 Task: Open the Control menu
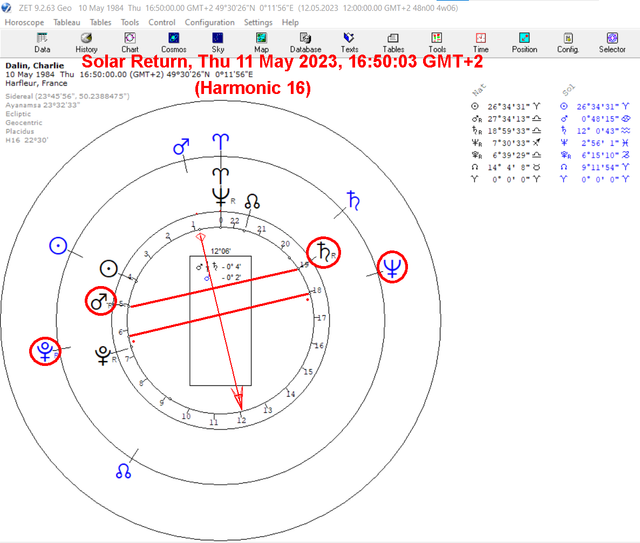click(x=162, y=22)
